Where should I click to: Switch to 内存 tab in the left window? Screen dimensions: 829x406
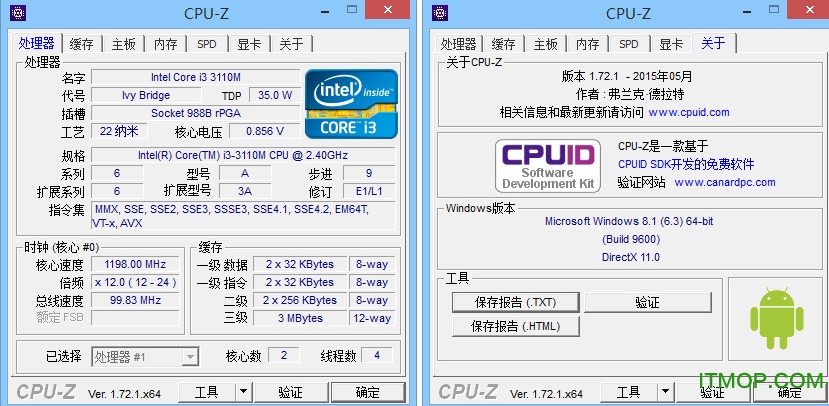pos(165,44)
